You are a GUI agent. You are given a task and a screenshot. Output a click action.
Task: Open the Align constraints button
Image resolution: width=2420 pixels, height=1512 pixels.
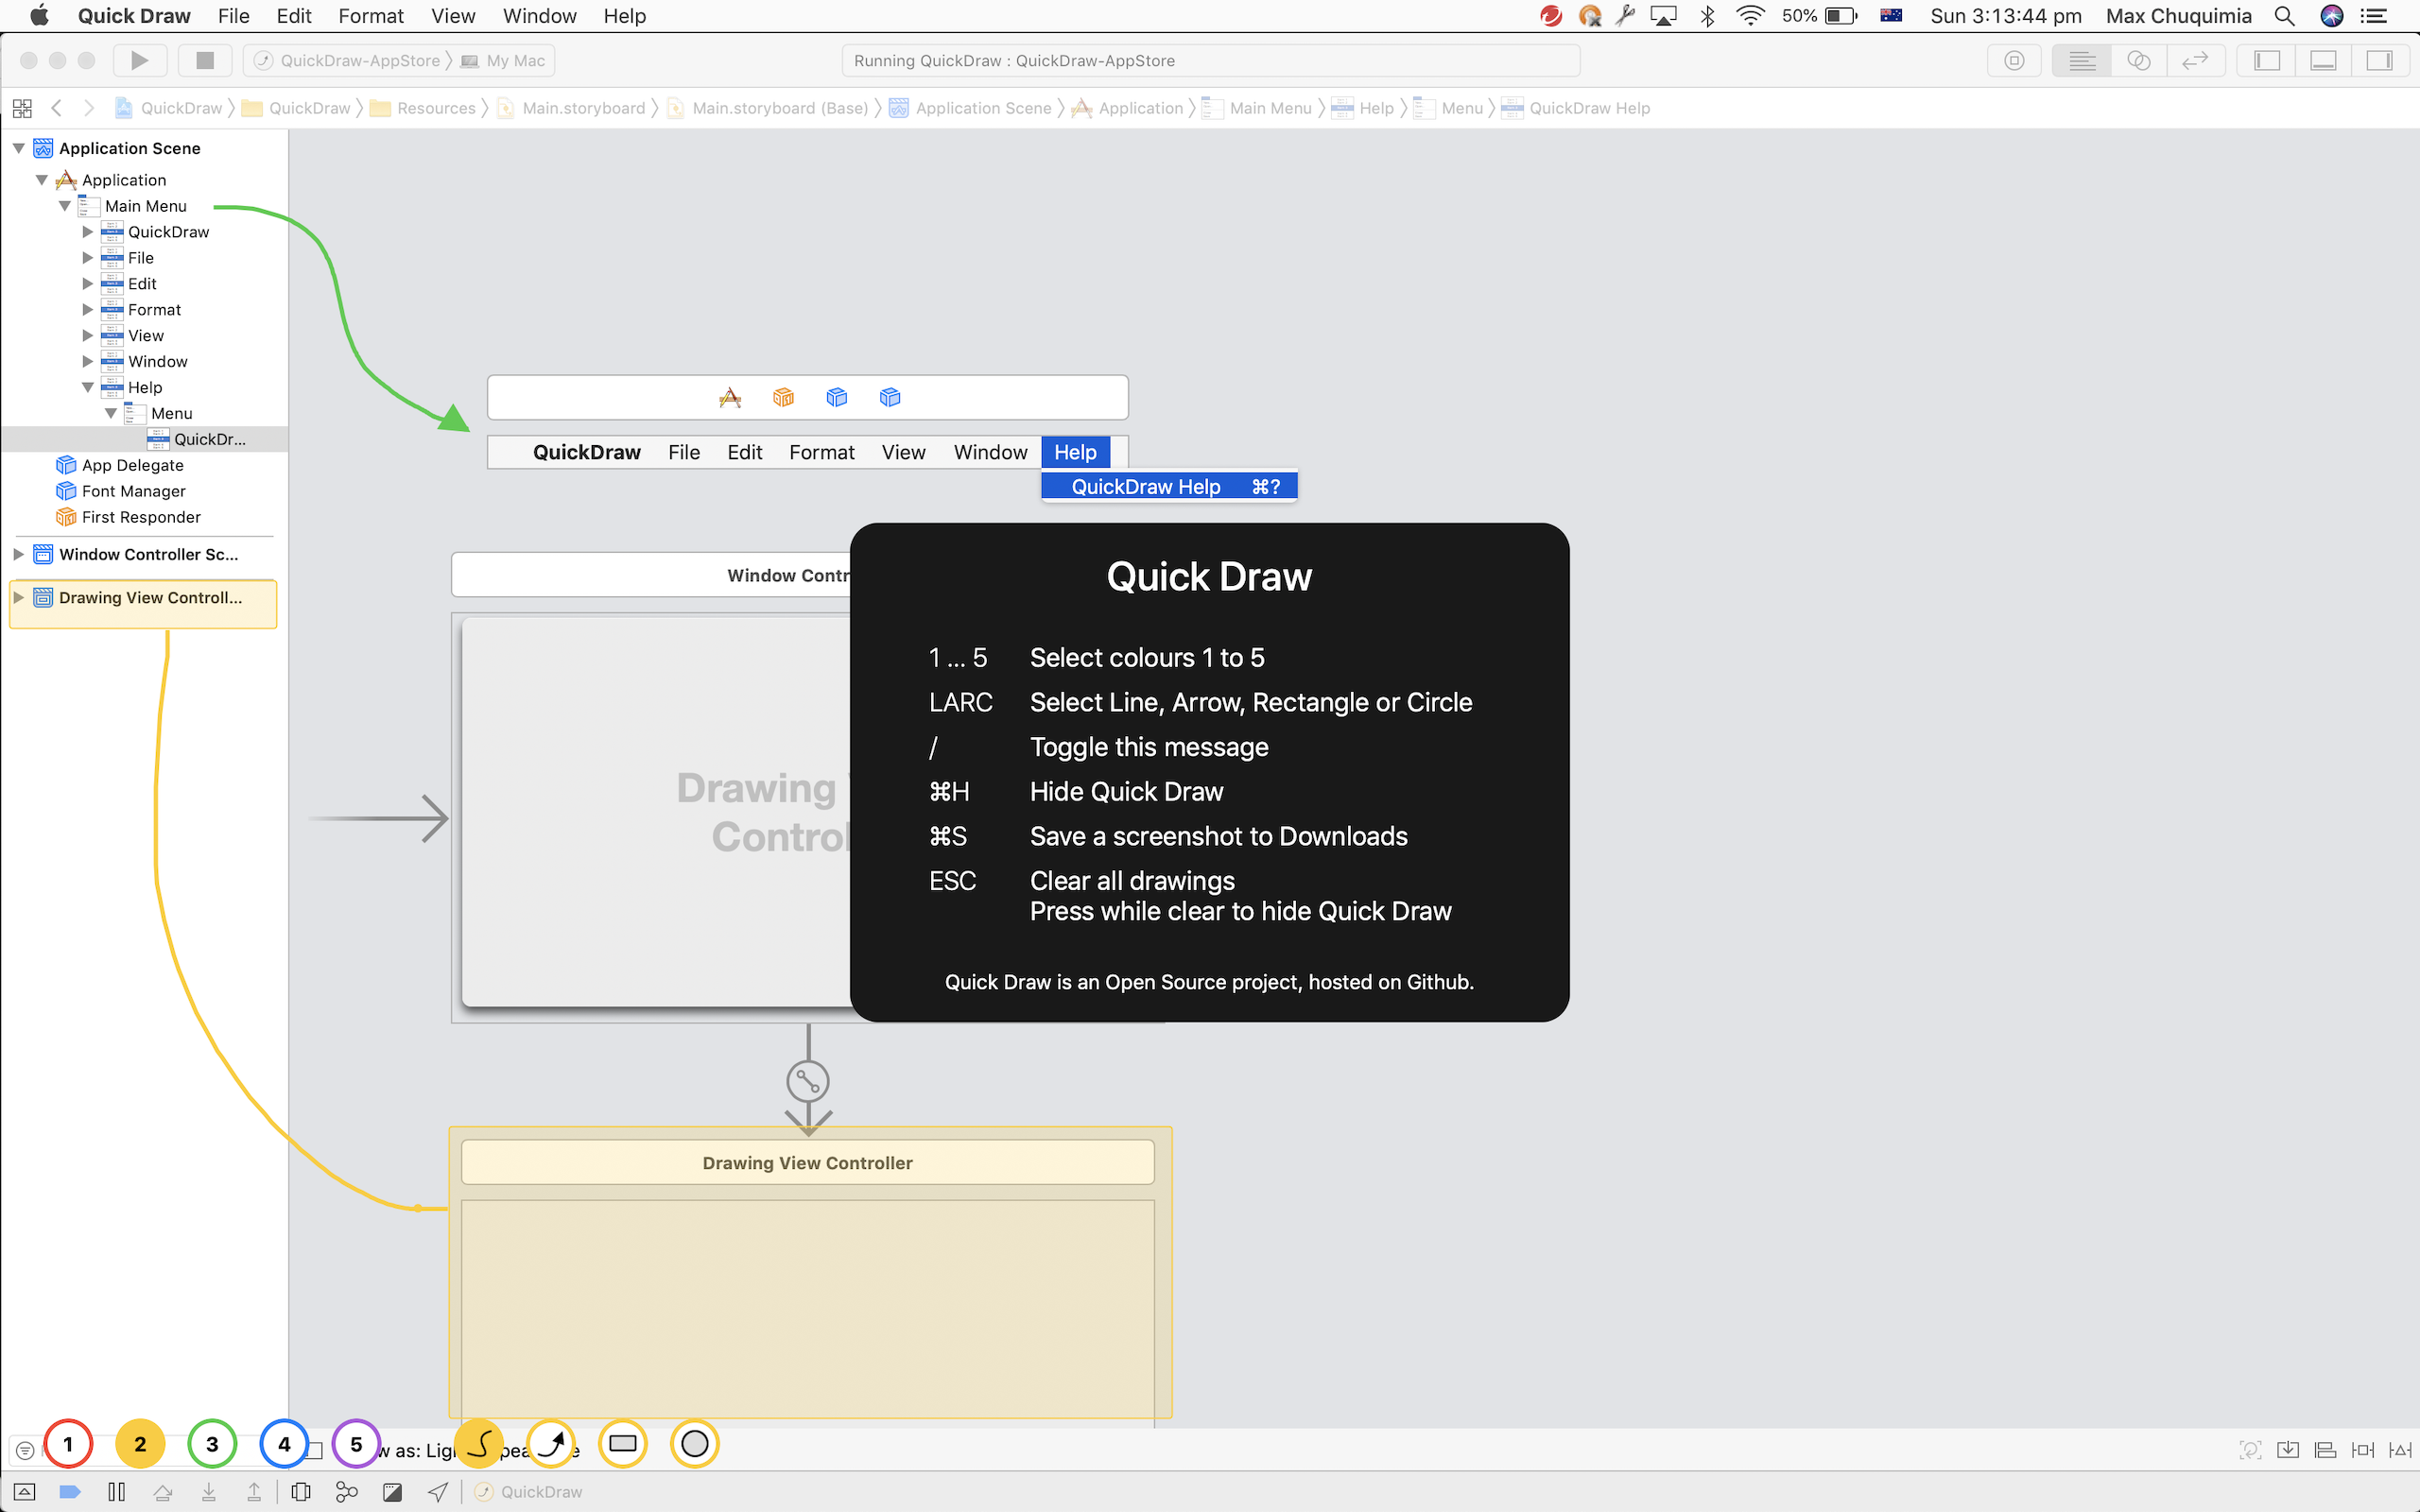tap(2326, 1449)
